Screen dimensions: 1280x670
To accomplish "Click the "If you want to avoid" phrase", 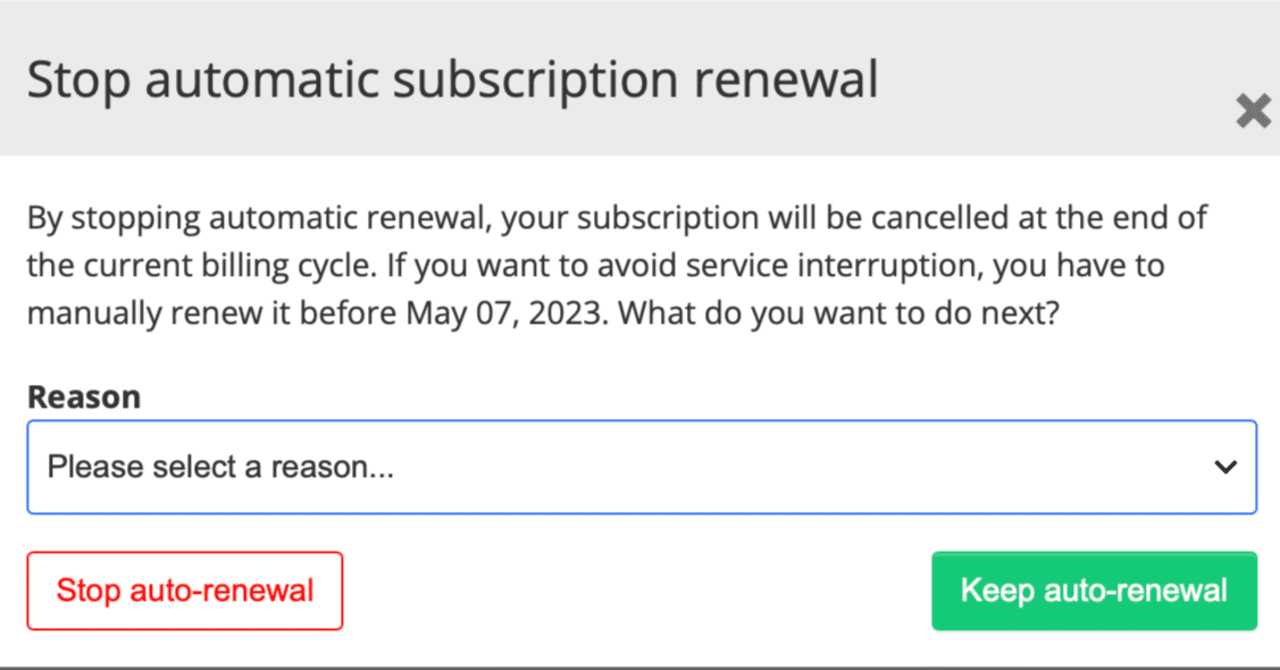I will coord(525,265).
